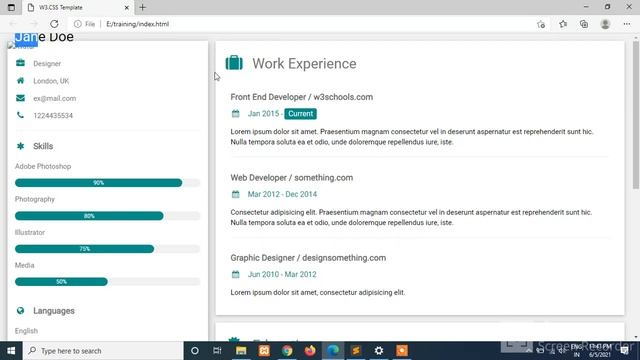Screen dimensions: 640x360
Task: Open the browser profile avatar
Action: click(605, 24)
